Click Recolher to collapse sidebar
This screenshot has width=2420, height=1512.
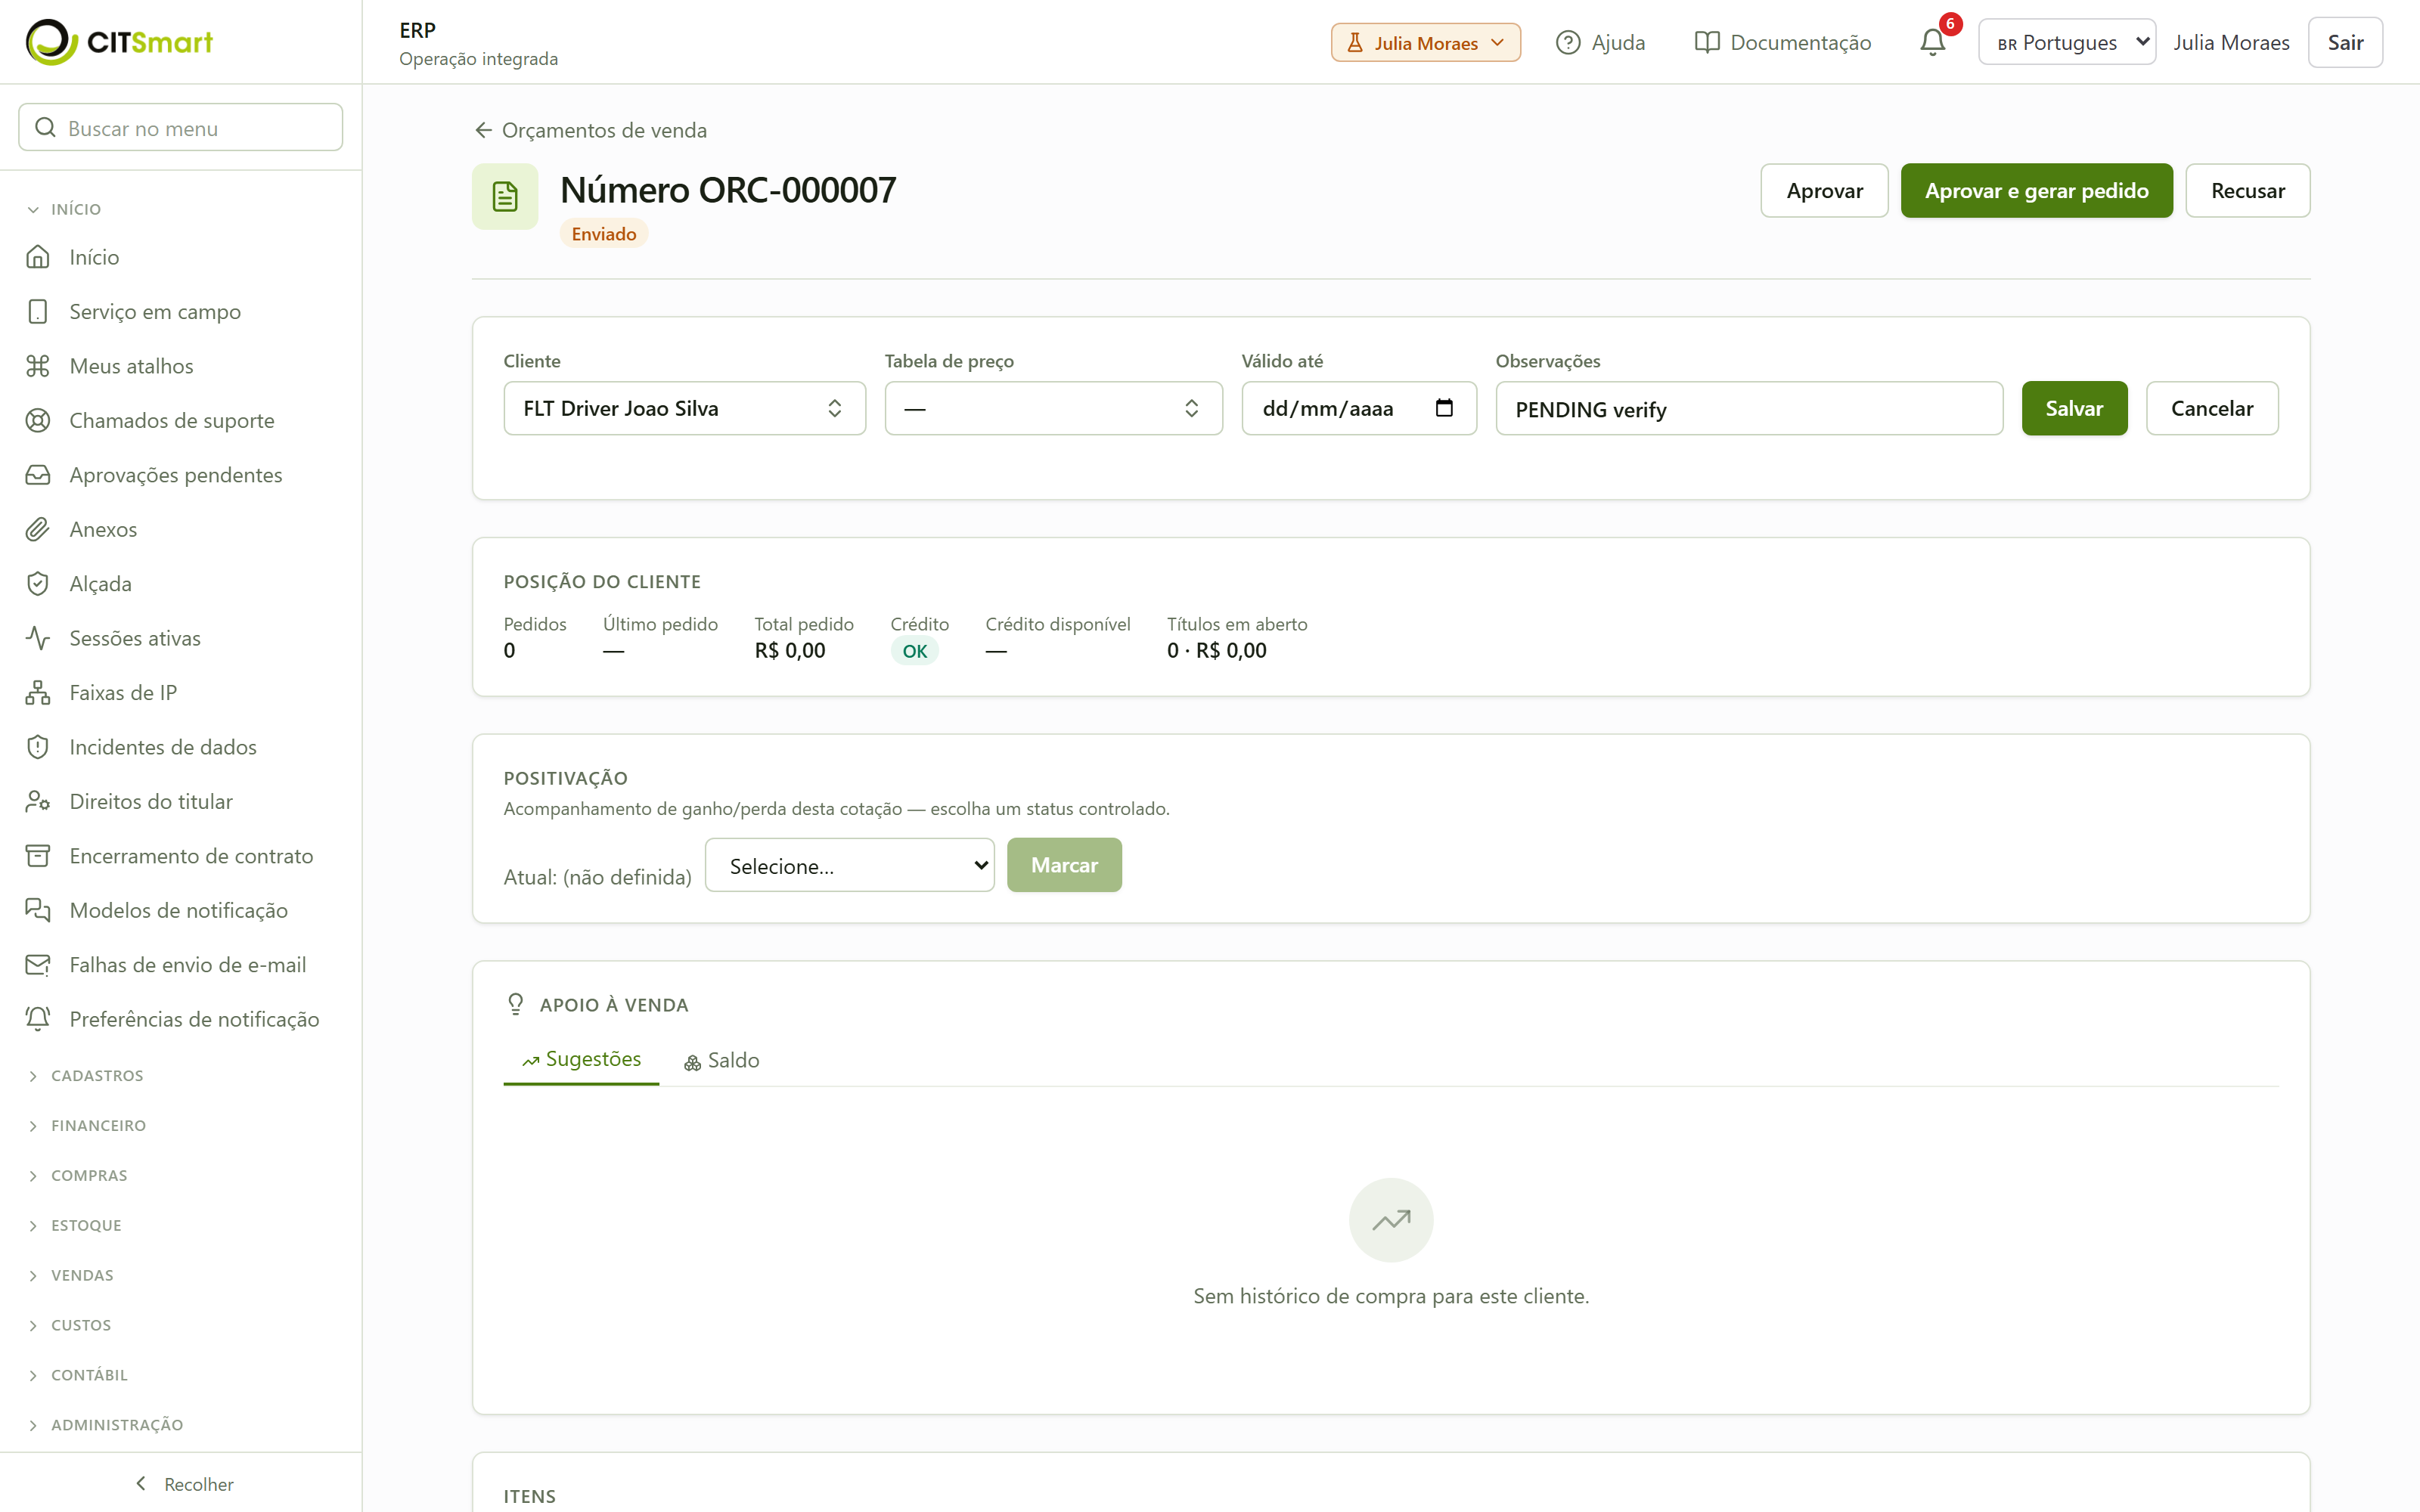click(183, 1484)
